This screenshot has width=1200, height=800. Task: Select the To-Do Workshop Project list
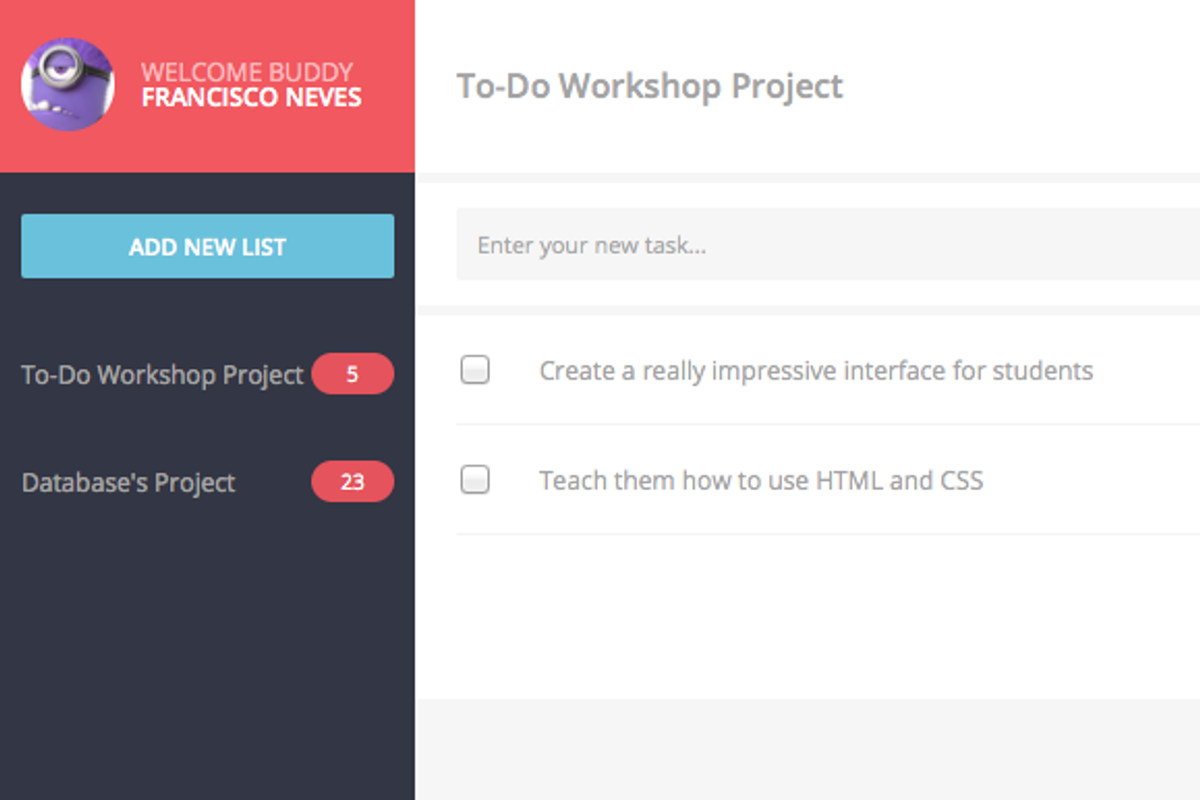click(162, 373)
